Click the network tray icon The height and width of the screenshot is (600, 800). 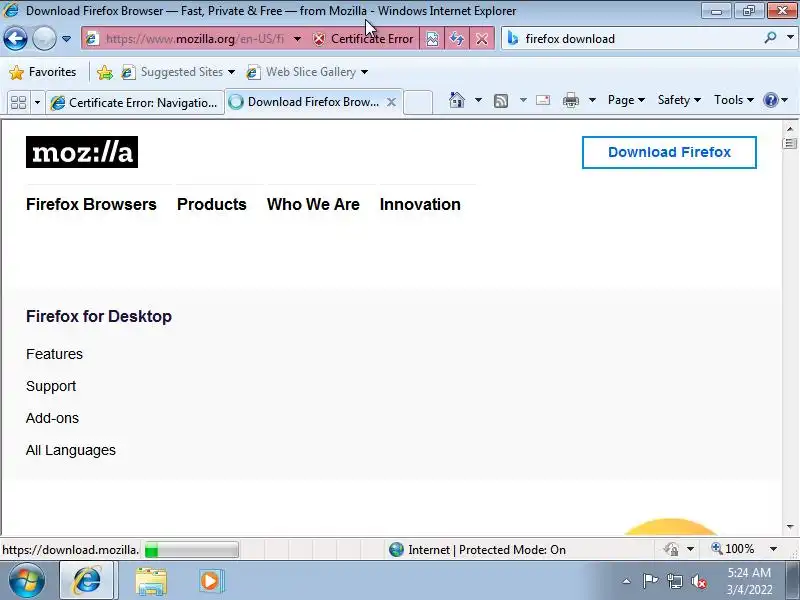point(674,581)
